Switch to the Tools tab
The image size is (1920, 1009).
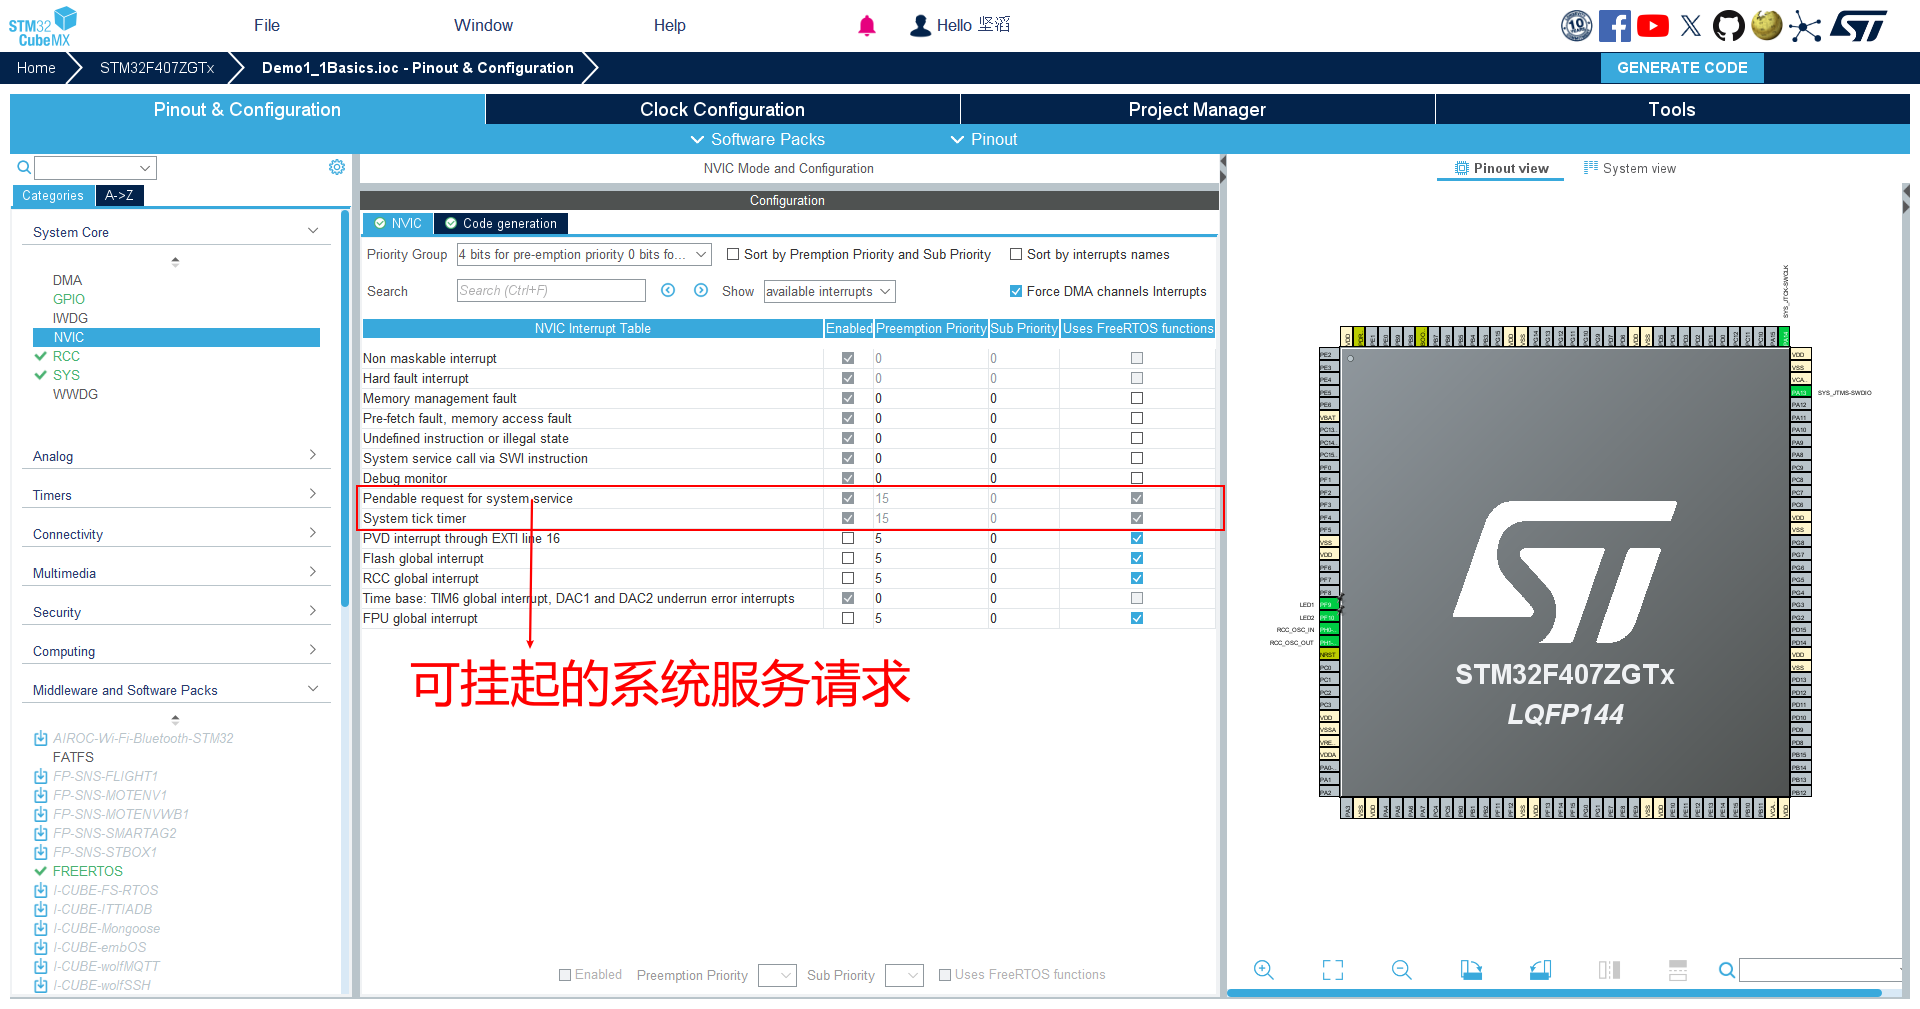[1672, 109]
